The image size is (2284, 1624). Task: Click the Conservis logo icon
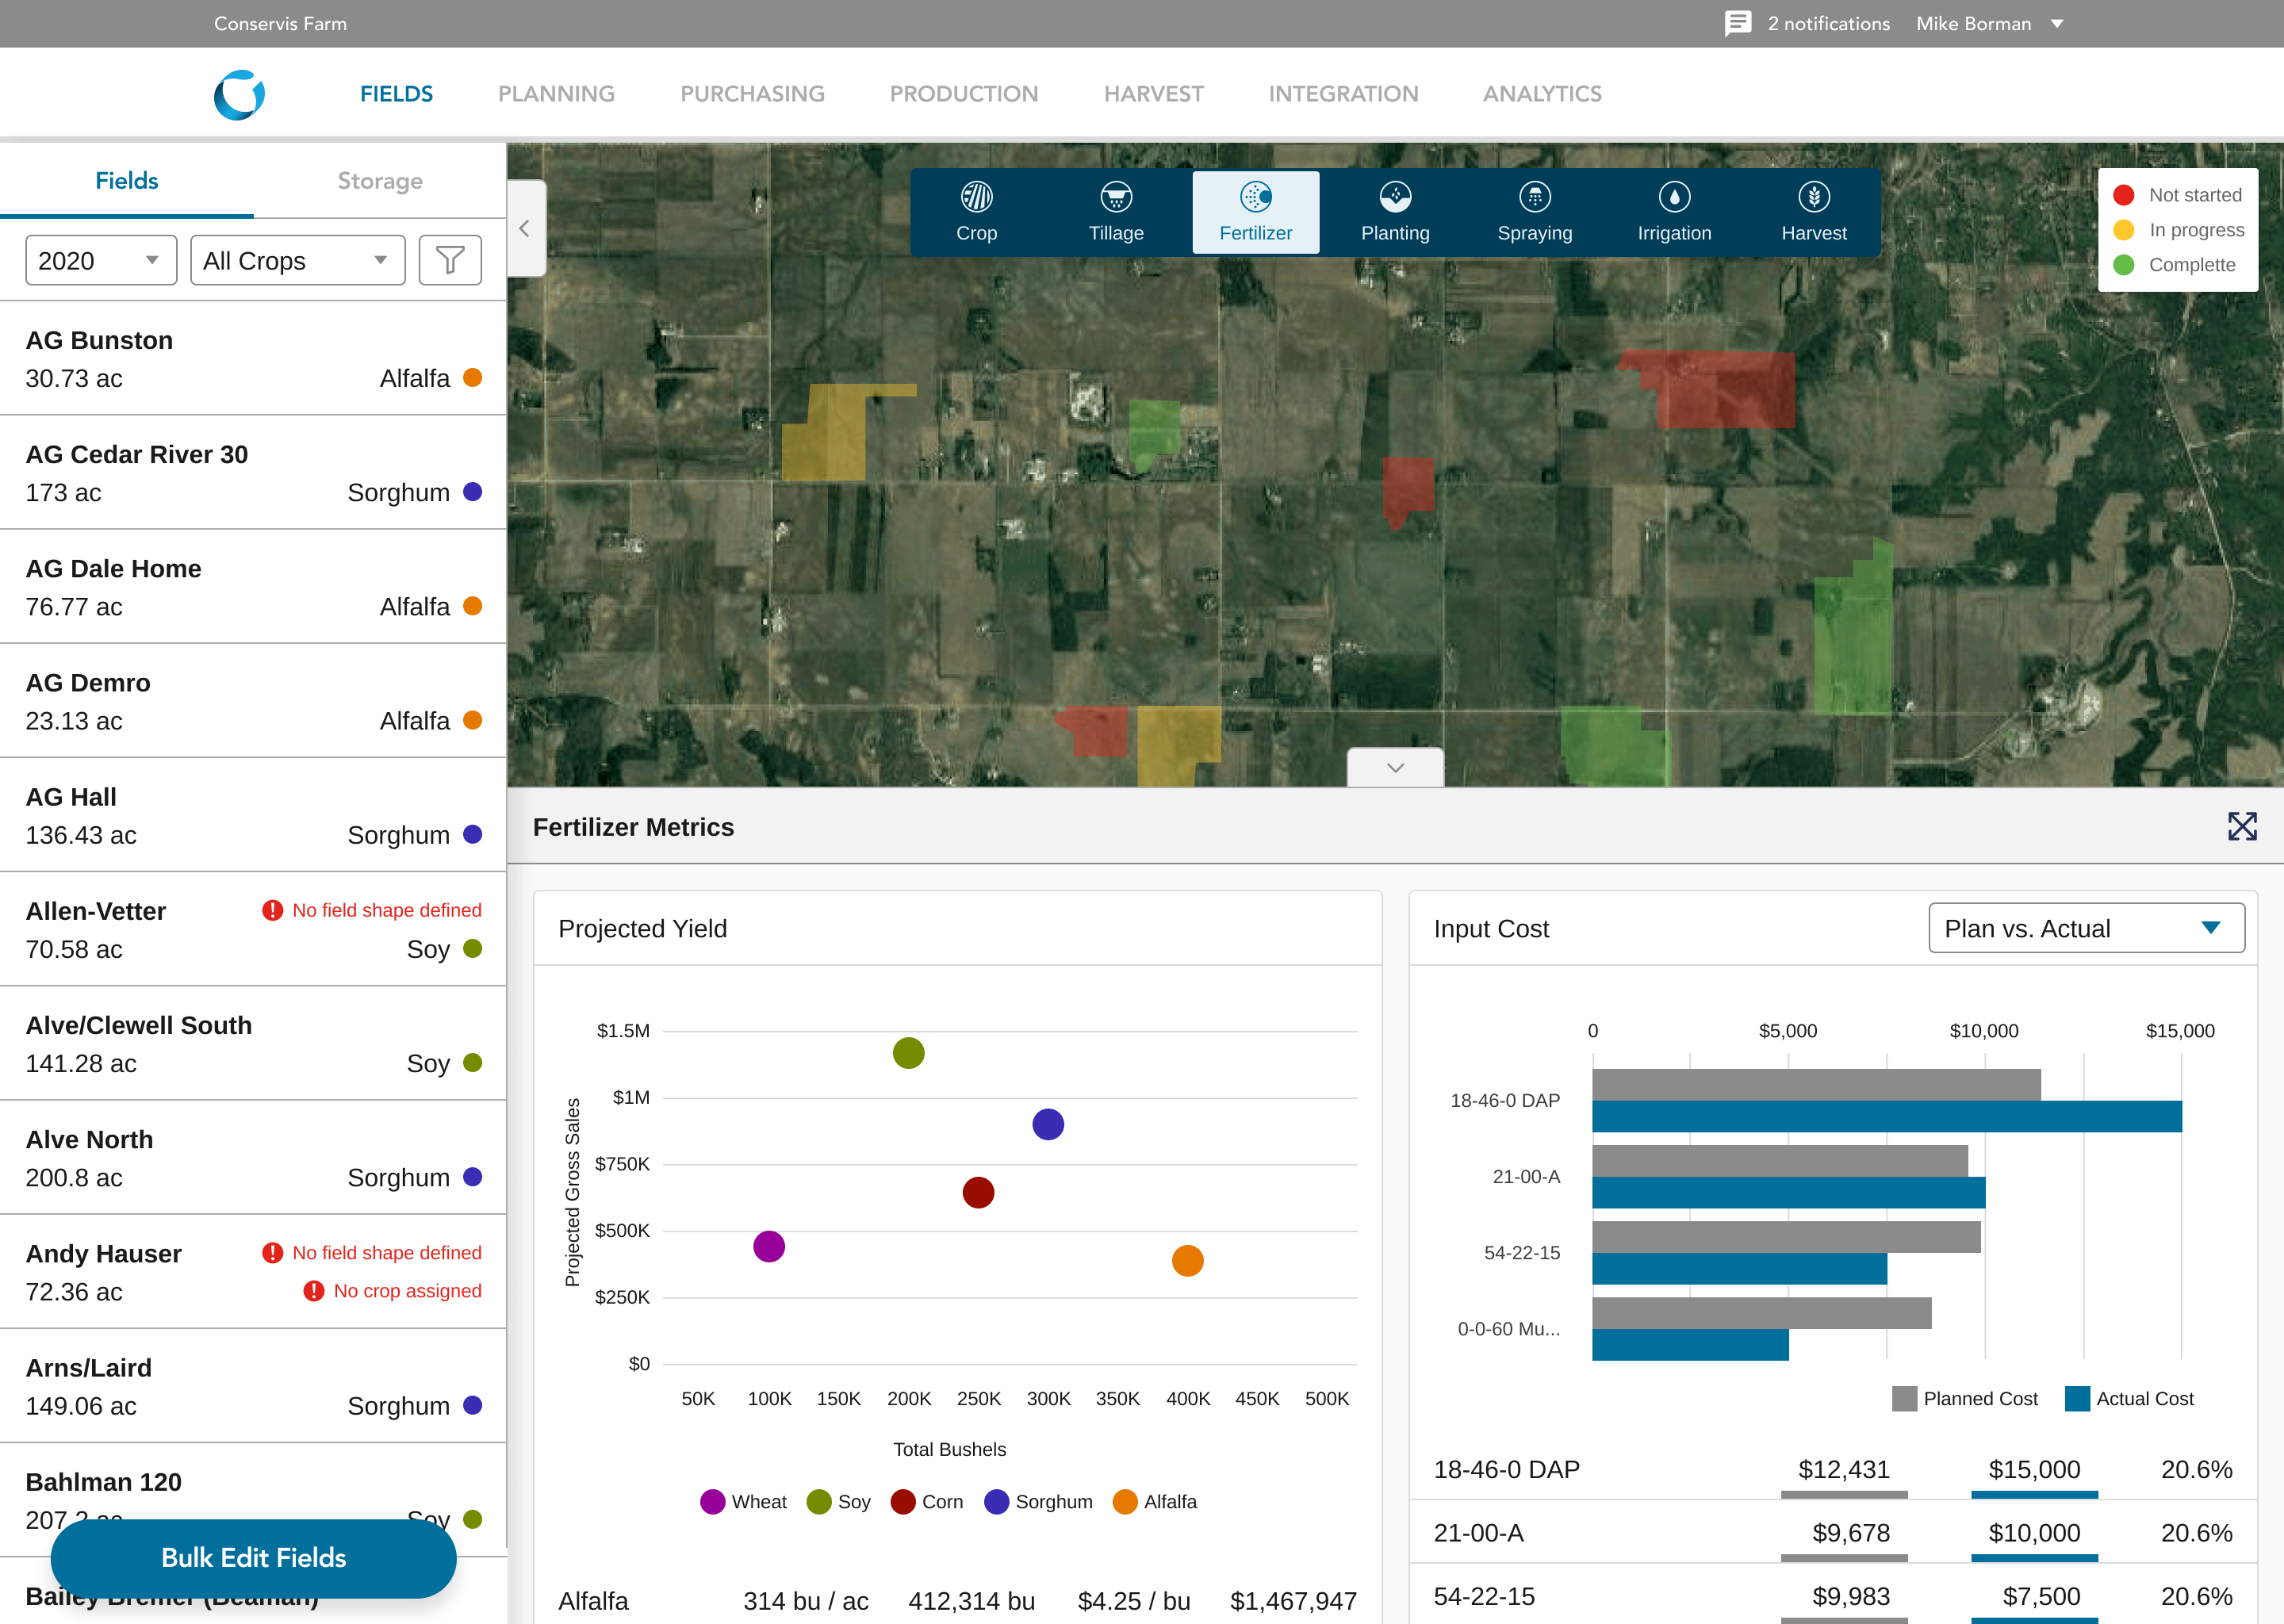click(239, 95)
